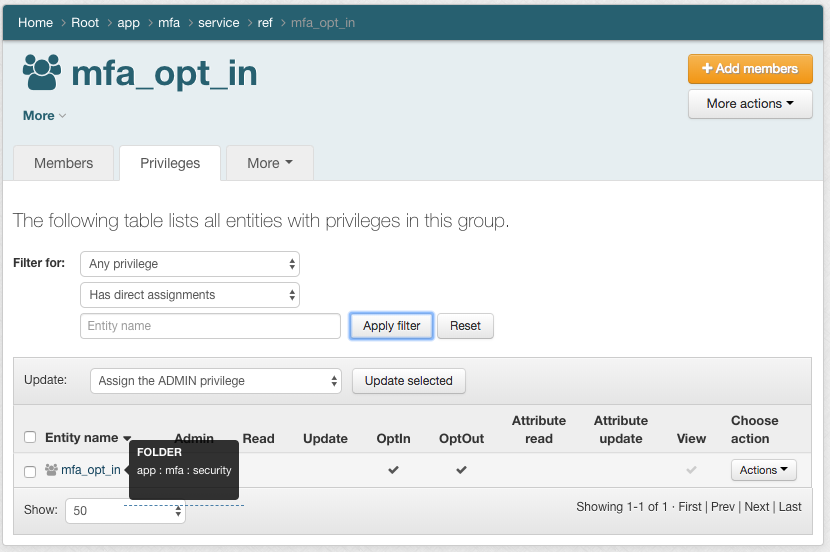Click the OptOut checkmark for mfa_opt_in
The width and height of the screenshot is (830, 552).
click(x=461, y=470)
